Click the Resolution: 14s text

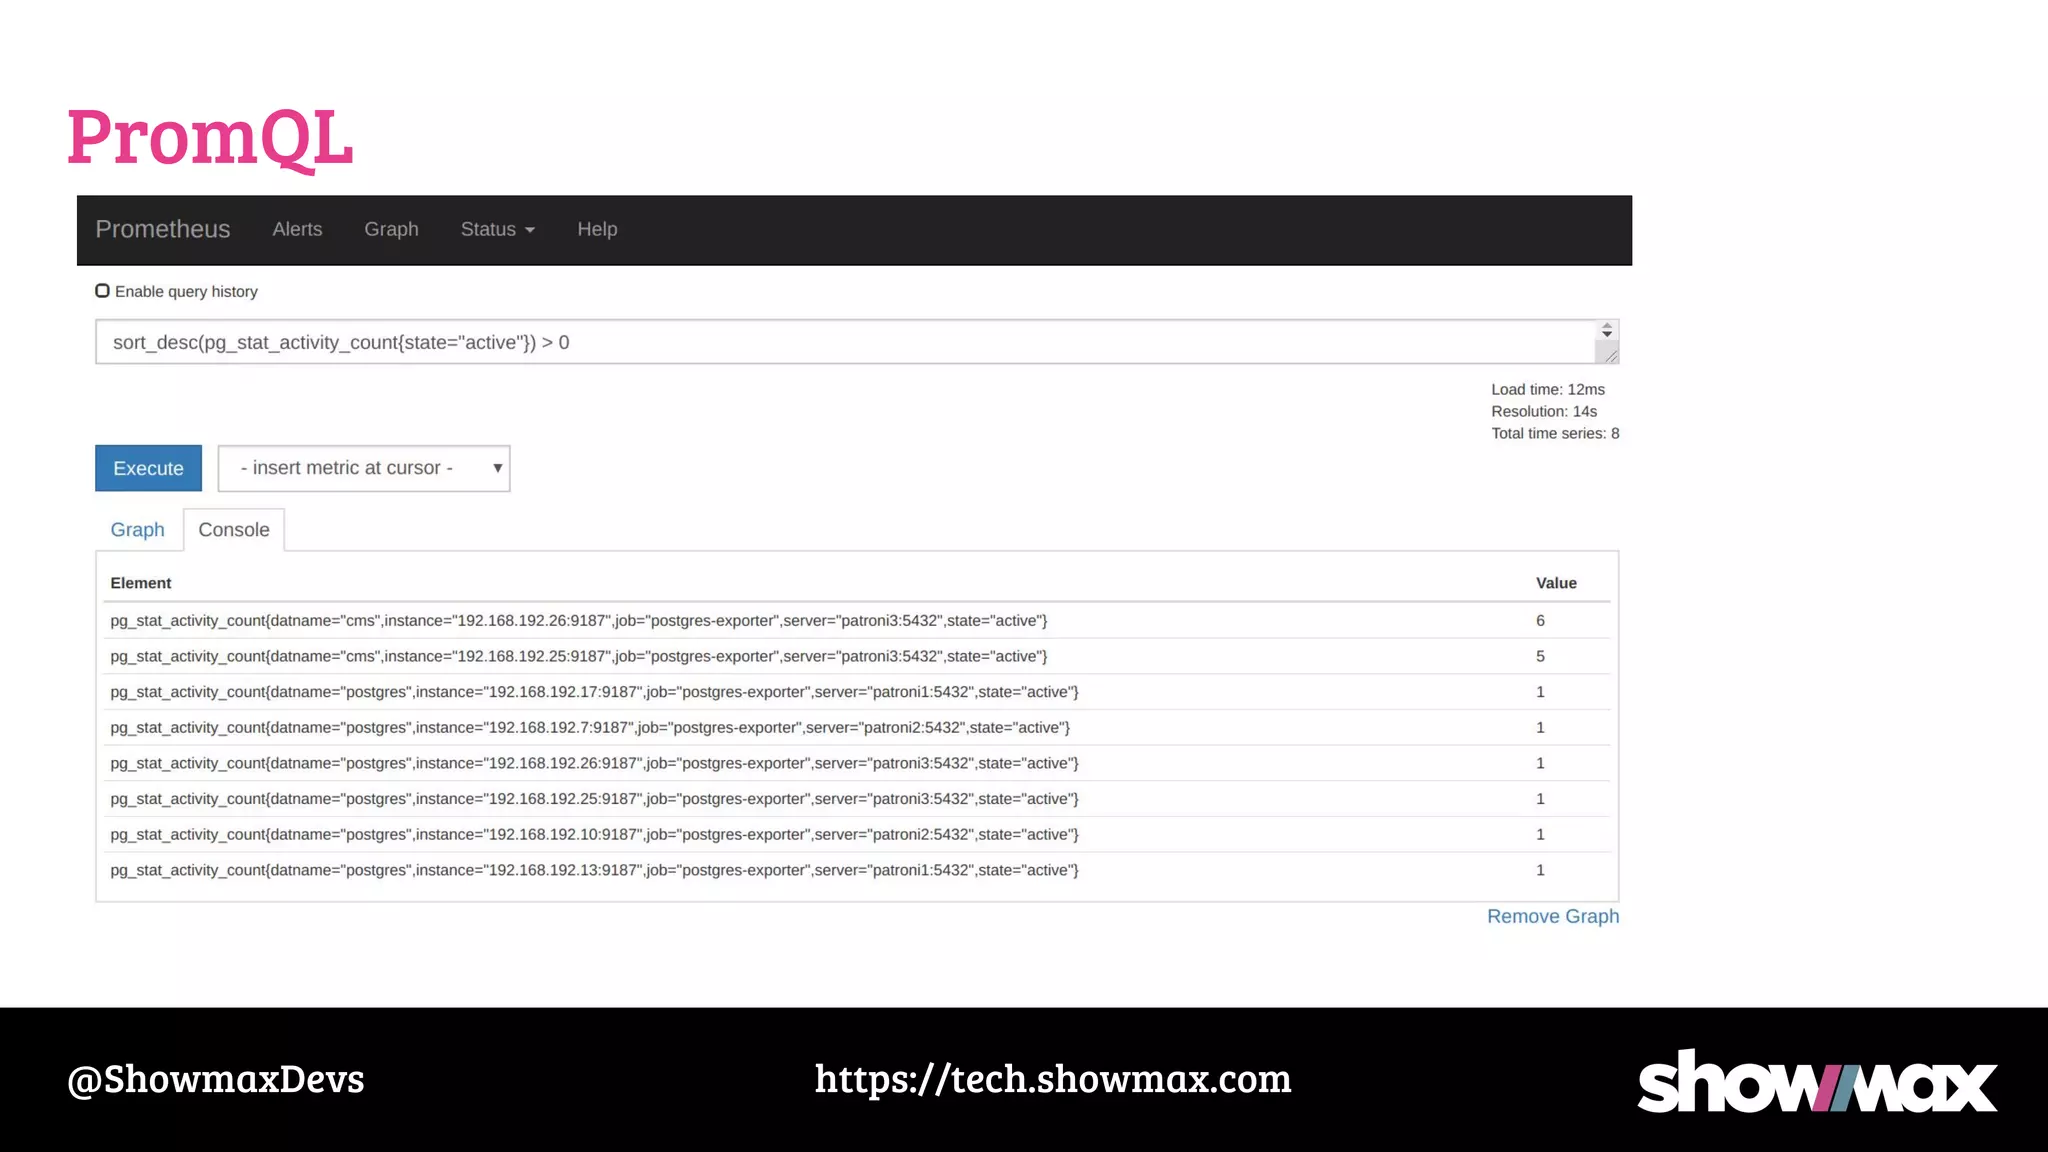point(1544,411)
